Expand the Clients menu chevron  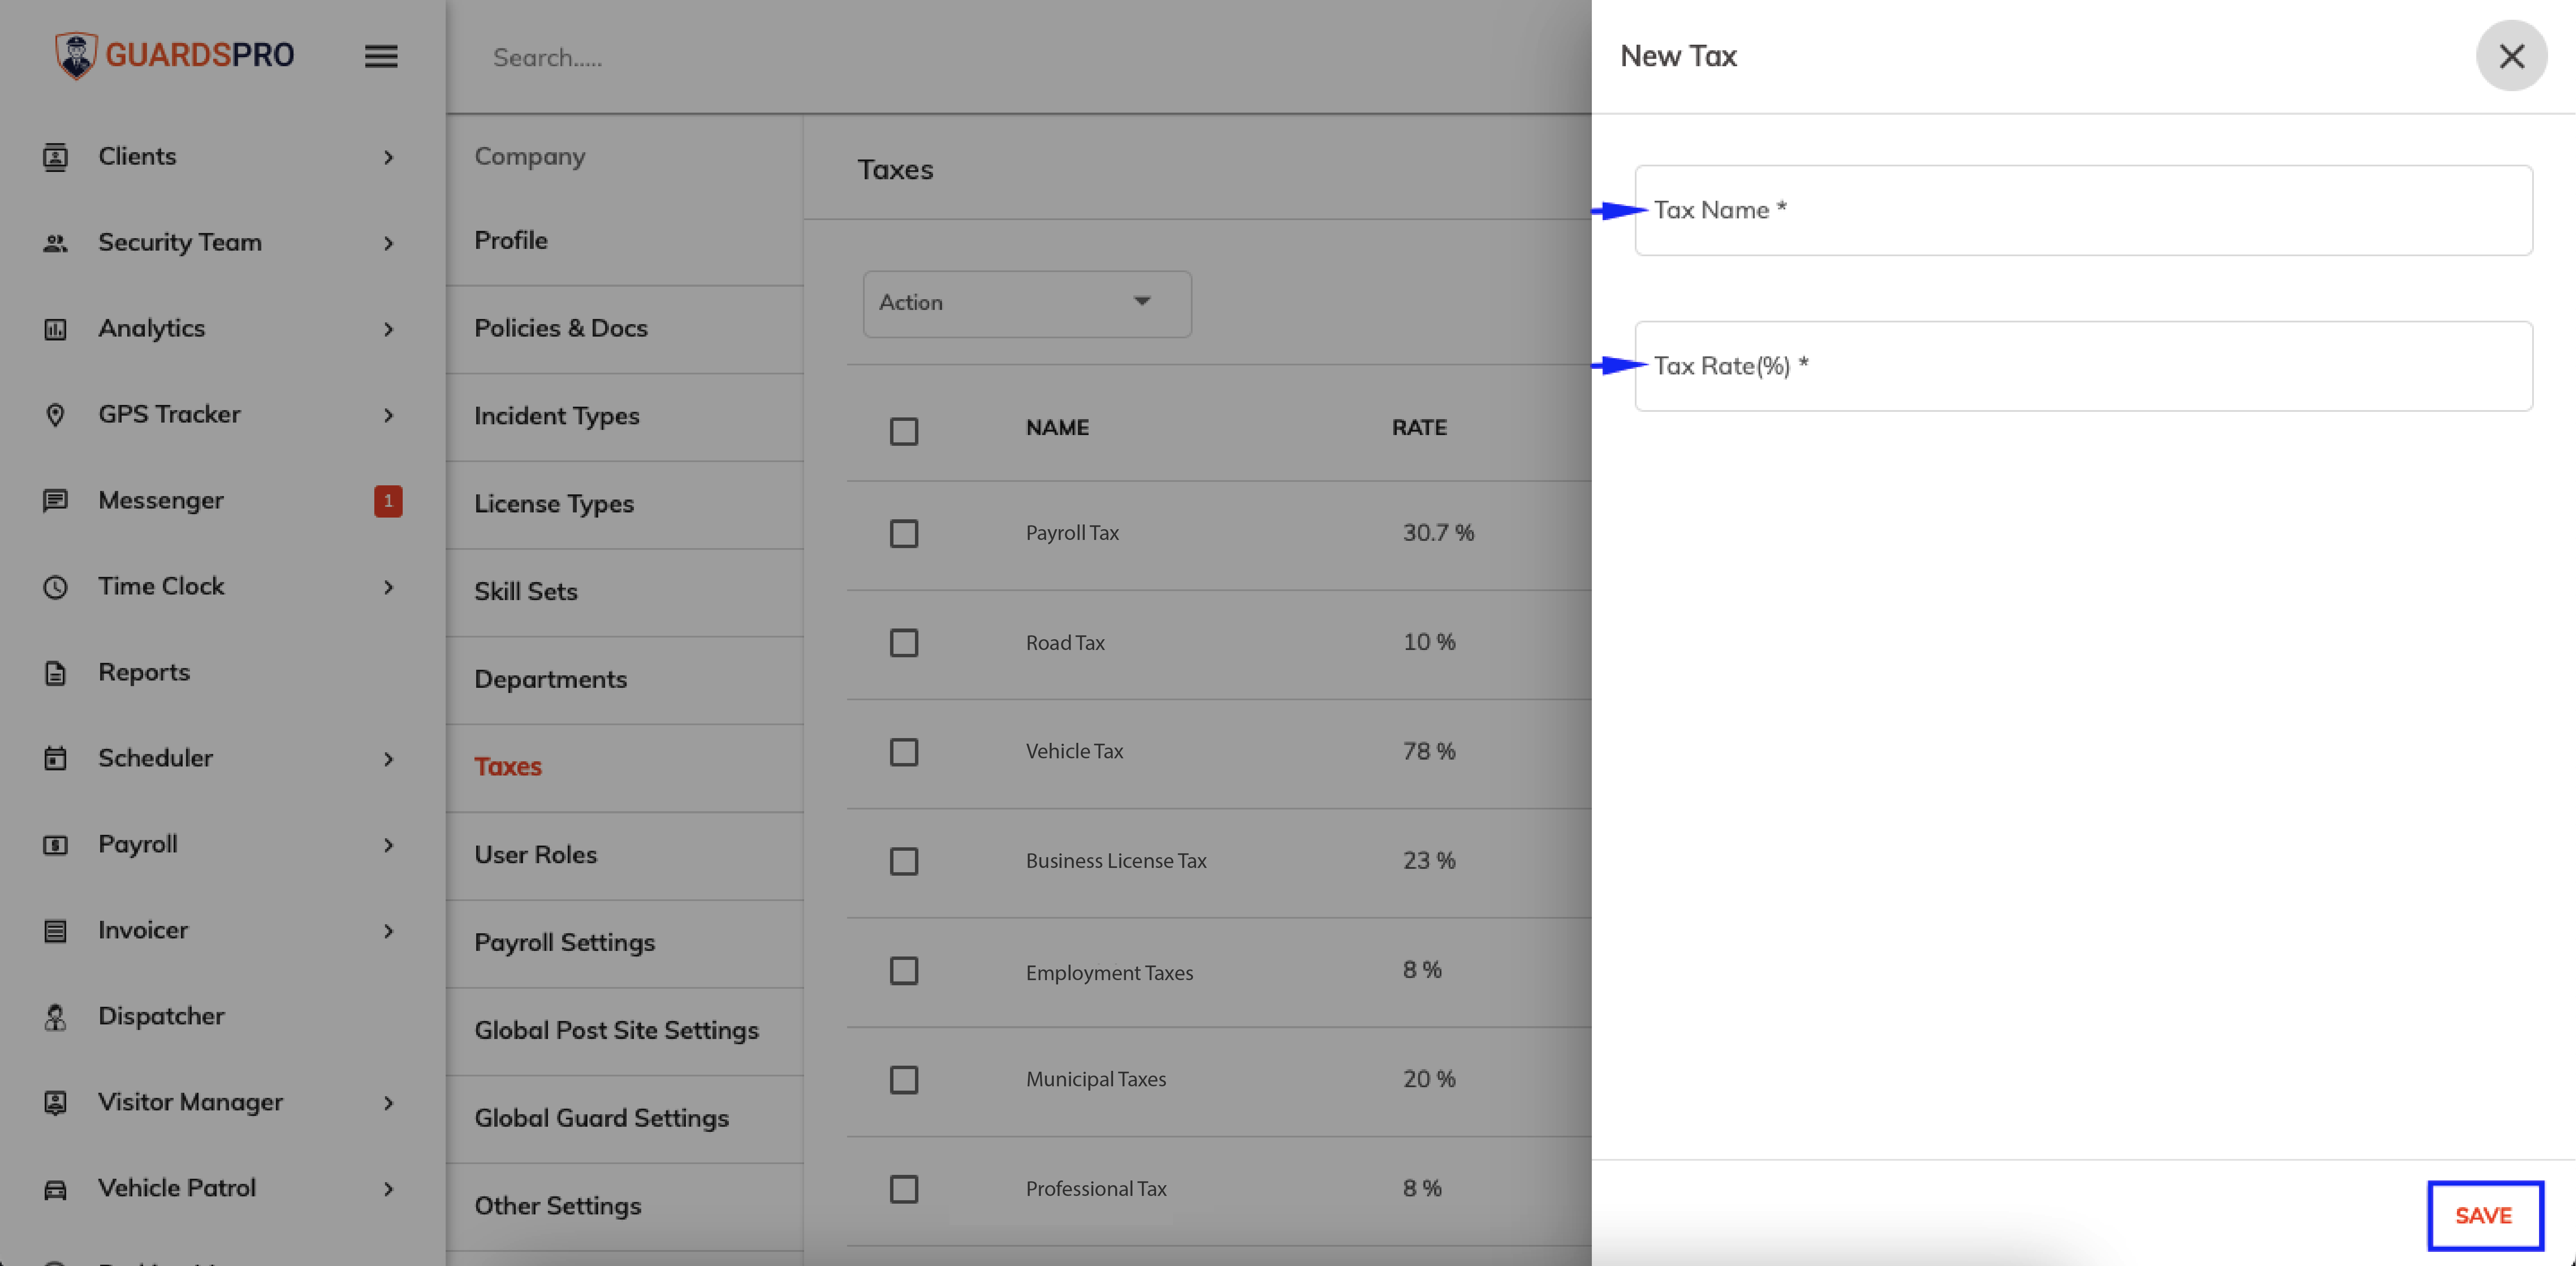[x=388, y=157]
